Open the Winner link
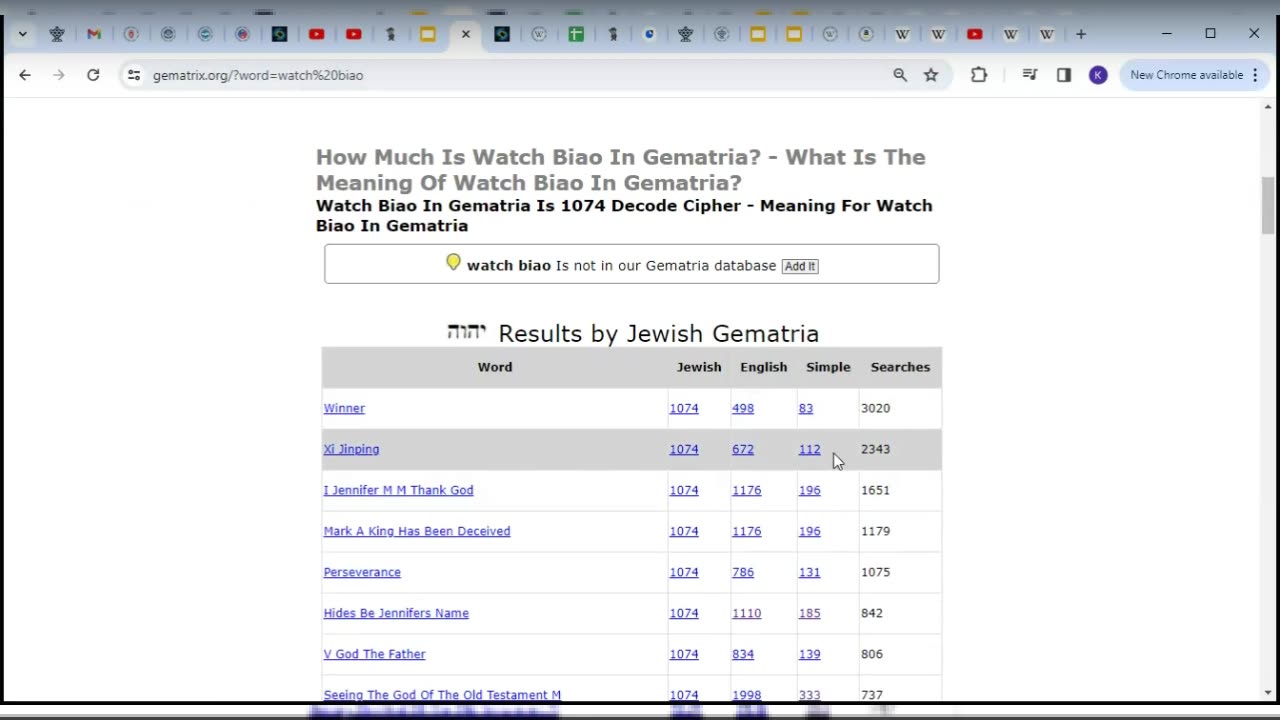 pyautogui.click(x=344, y=408)
